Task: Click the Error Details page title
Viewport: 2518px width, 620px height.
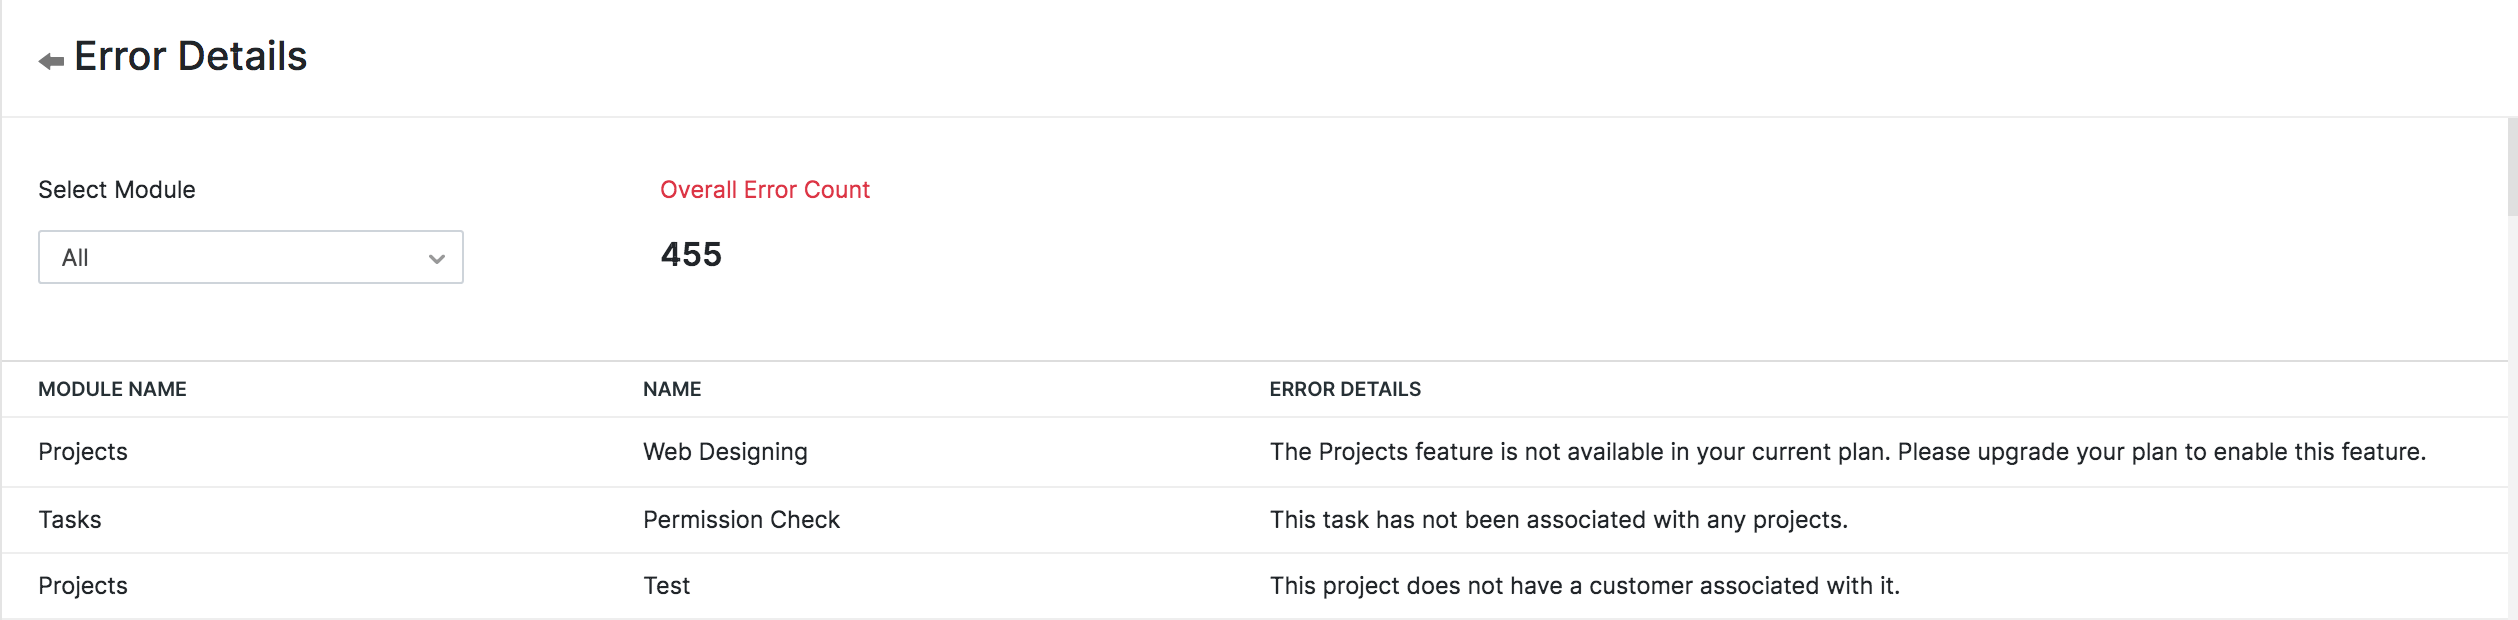Action: pyautogui.click(x=191, y=56)
